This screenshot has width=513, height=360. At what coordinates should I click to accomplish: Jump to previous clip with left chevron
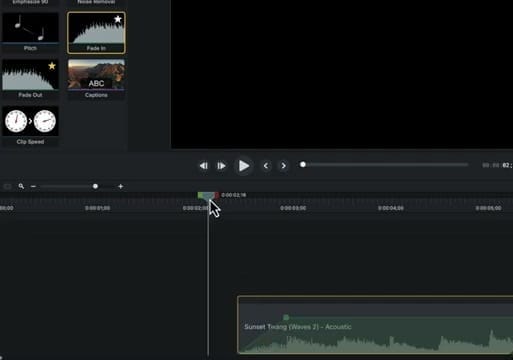(266, 166)
